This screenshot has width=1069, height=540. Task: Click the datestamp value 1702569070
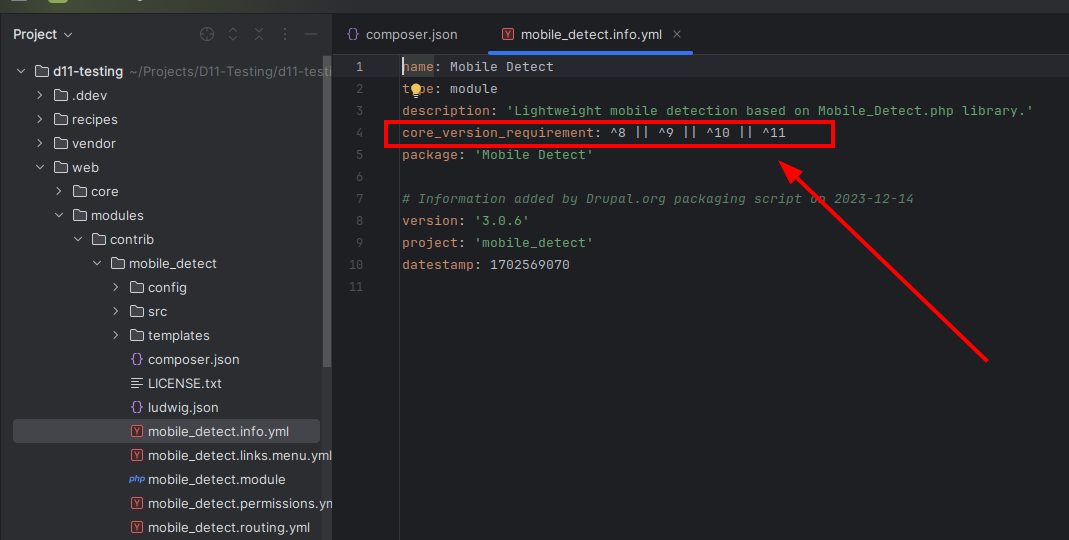tap(530, 265)
